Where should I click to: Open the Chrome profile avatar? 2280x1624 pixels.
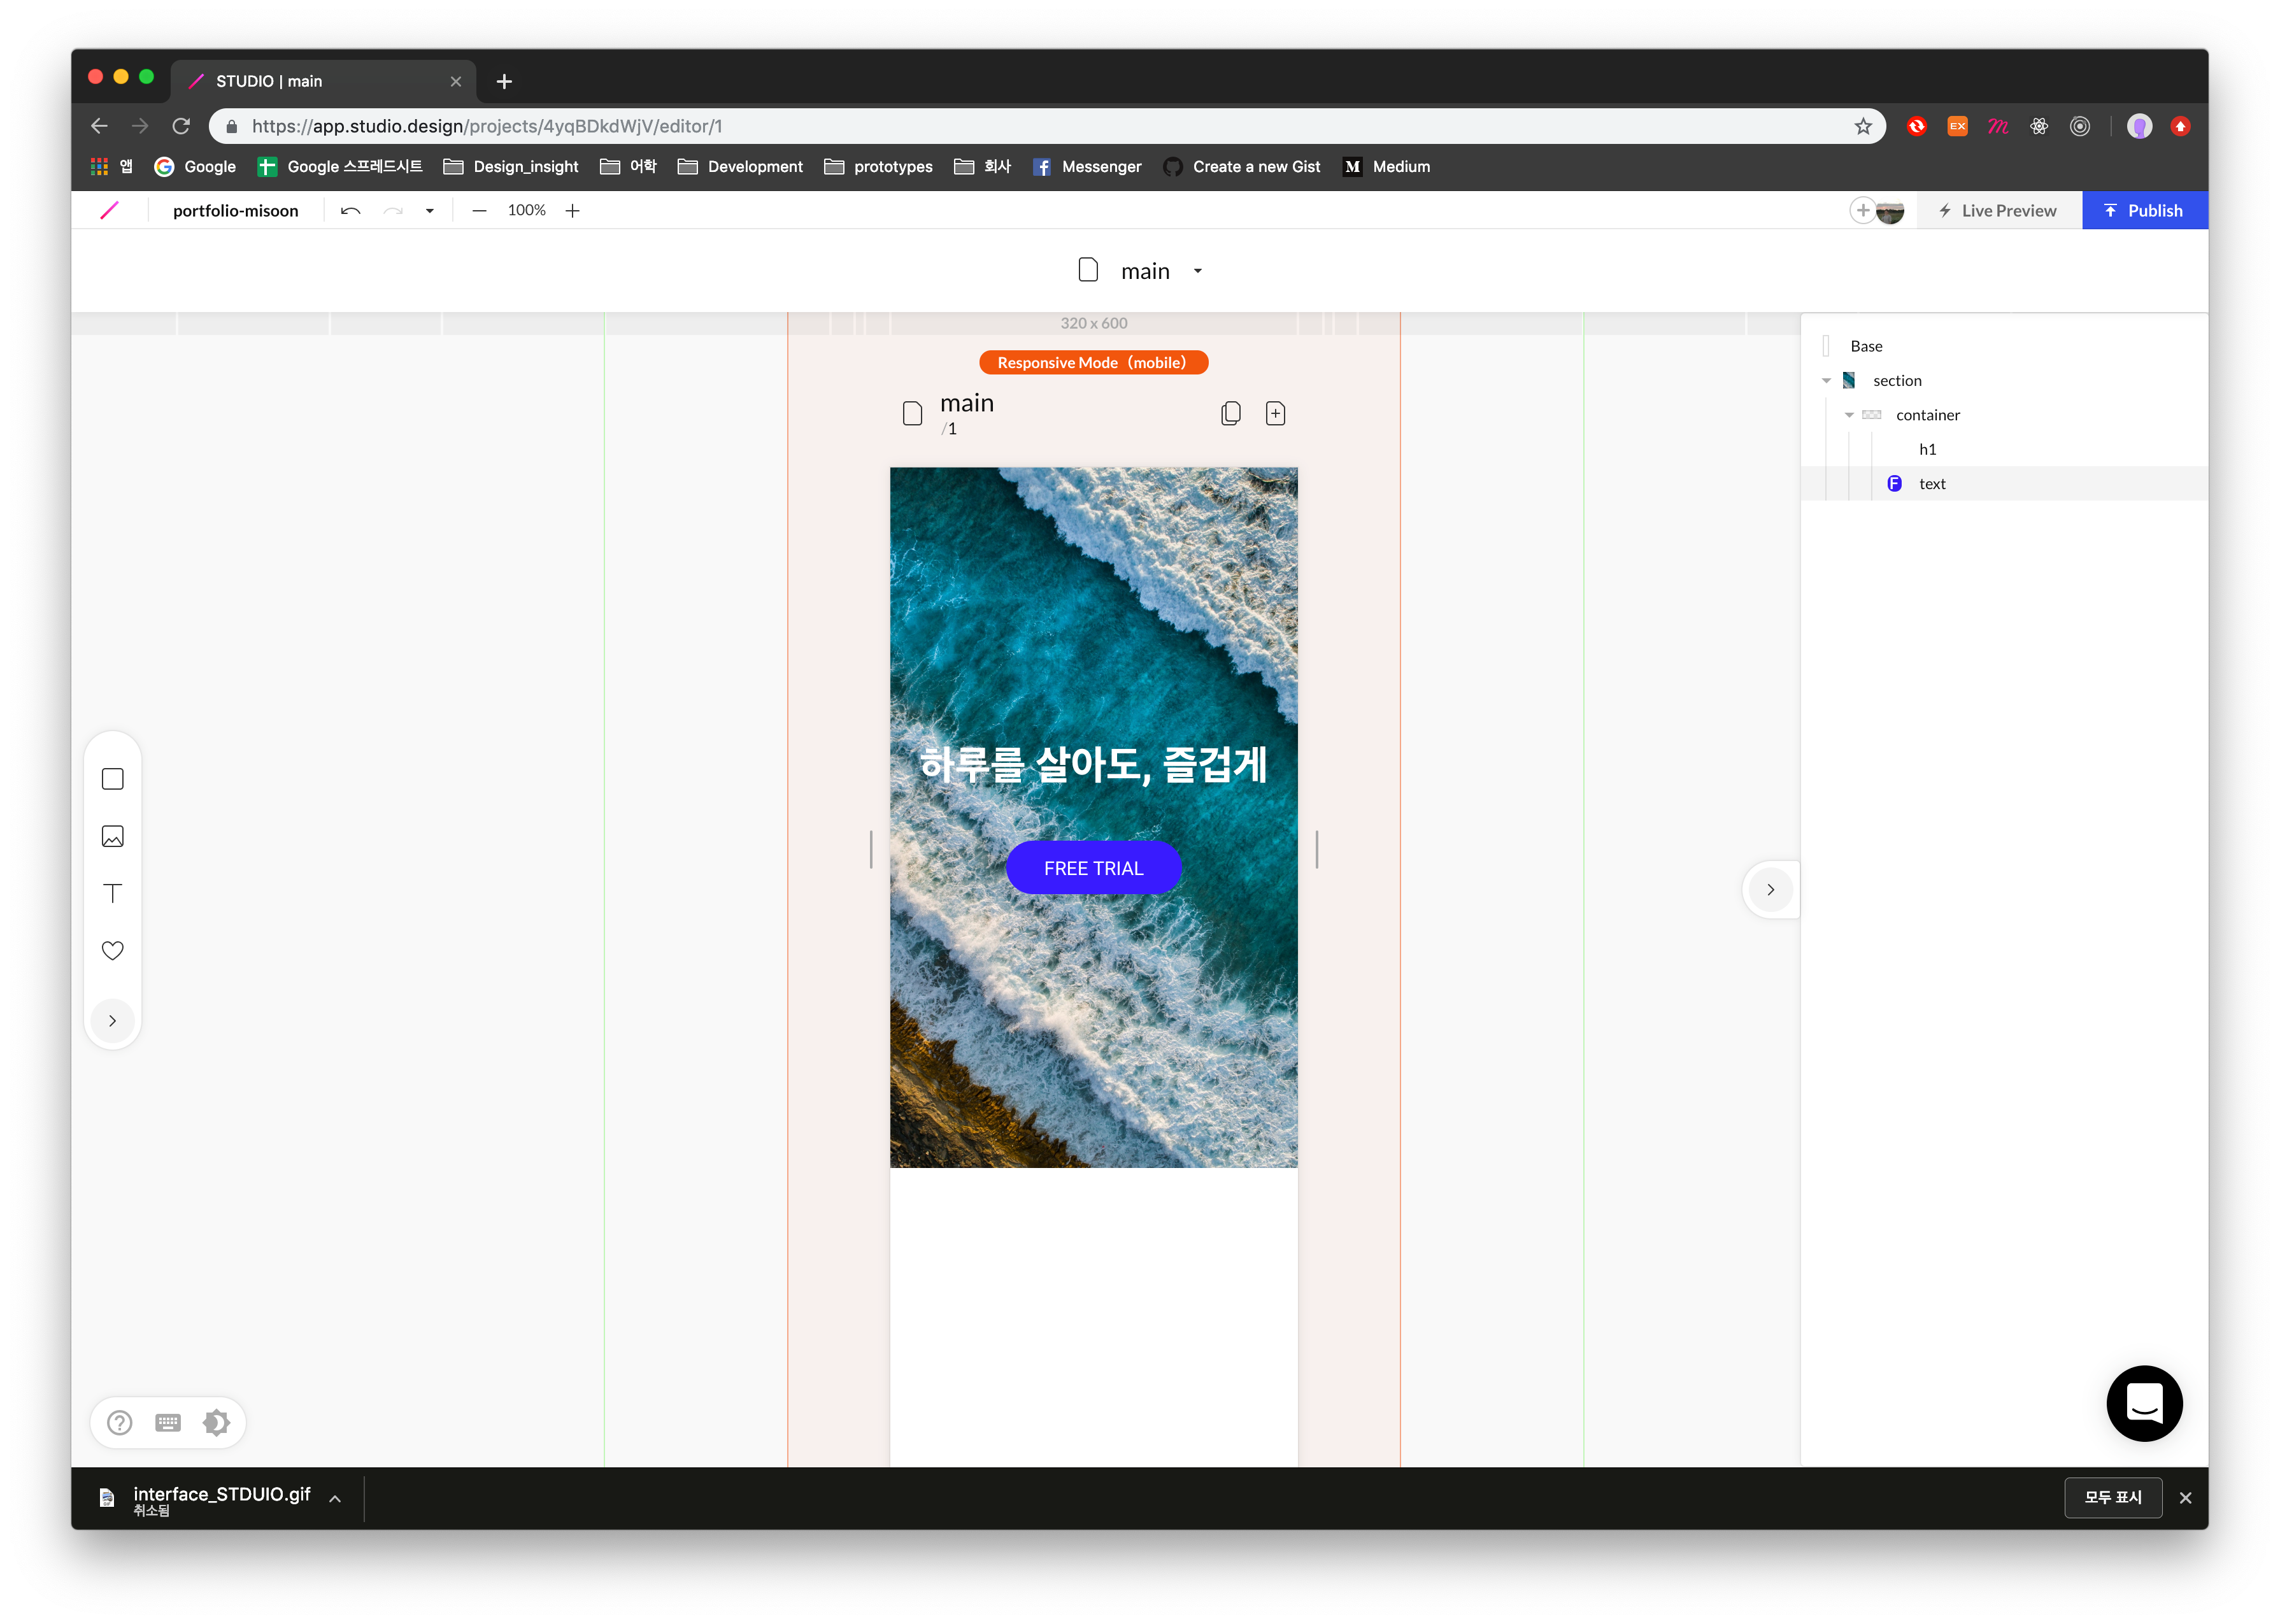click(2139, 126)
